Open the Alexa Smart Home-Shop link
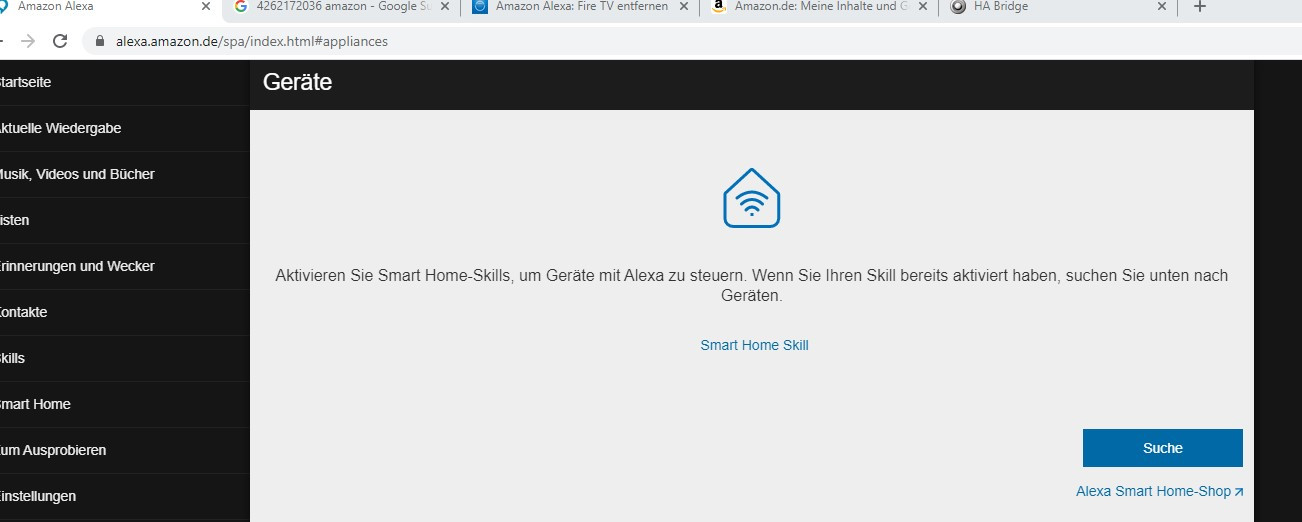 tap(1159, 491)
